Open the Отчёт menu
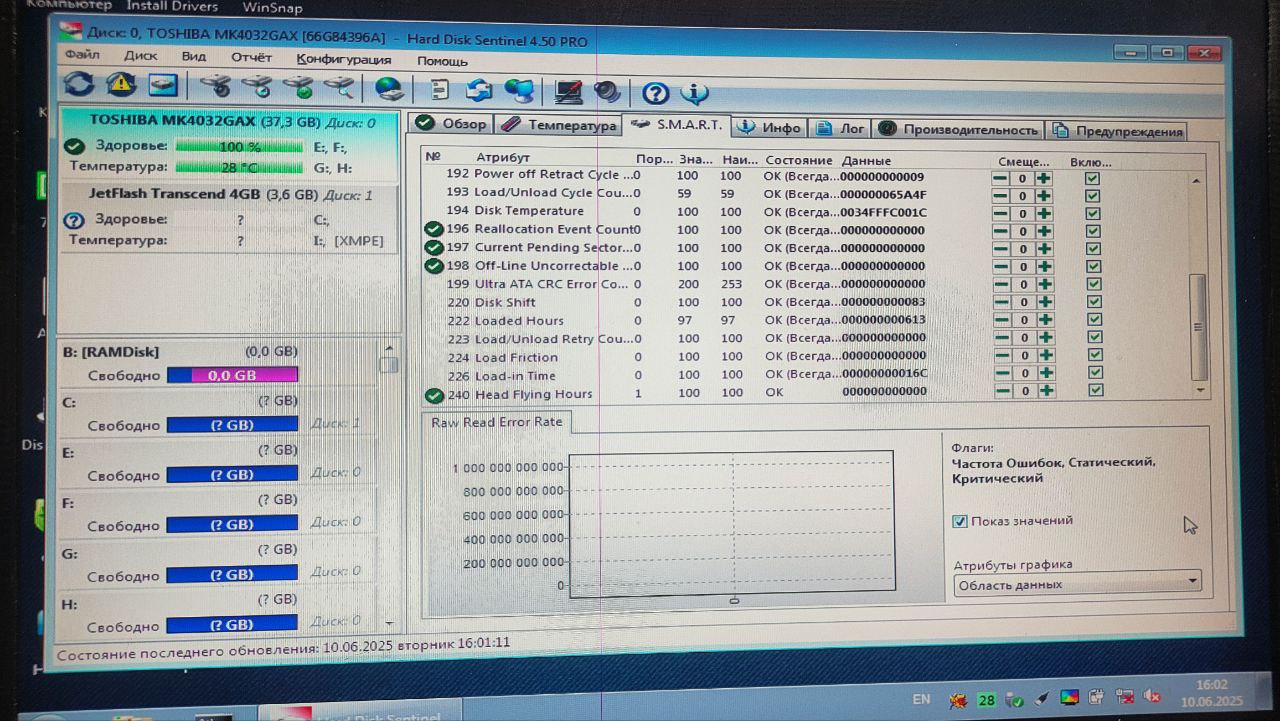The width and height of the screenshot is (1280, 721). point(251,58)
